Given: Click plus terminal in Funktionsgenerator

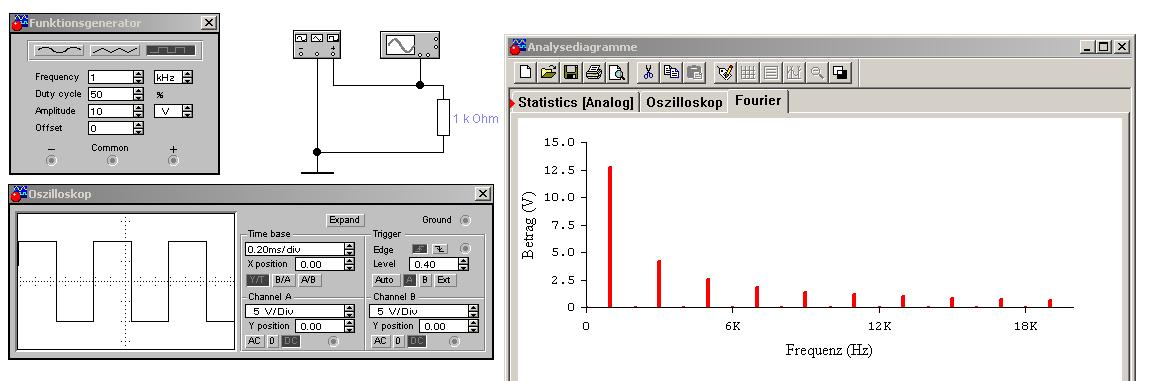Looking at the screenshot, I should click(174, 160).
